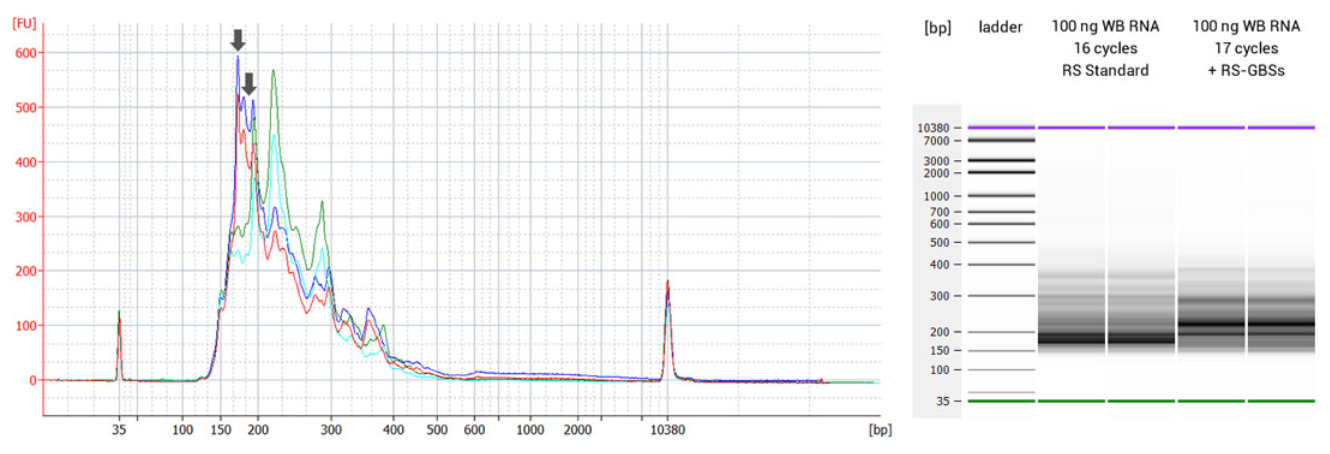Viewport: 1330px width, 454px height.
Task: Click the 7000 label beside the gel ladder
Action: 935,141
